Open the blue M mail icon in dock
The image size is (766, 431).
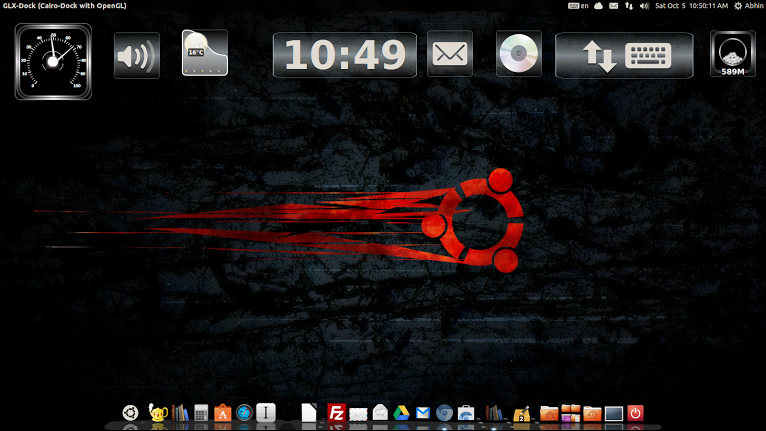[x=423, y=413]
